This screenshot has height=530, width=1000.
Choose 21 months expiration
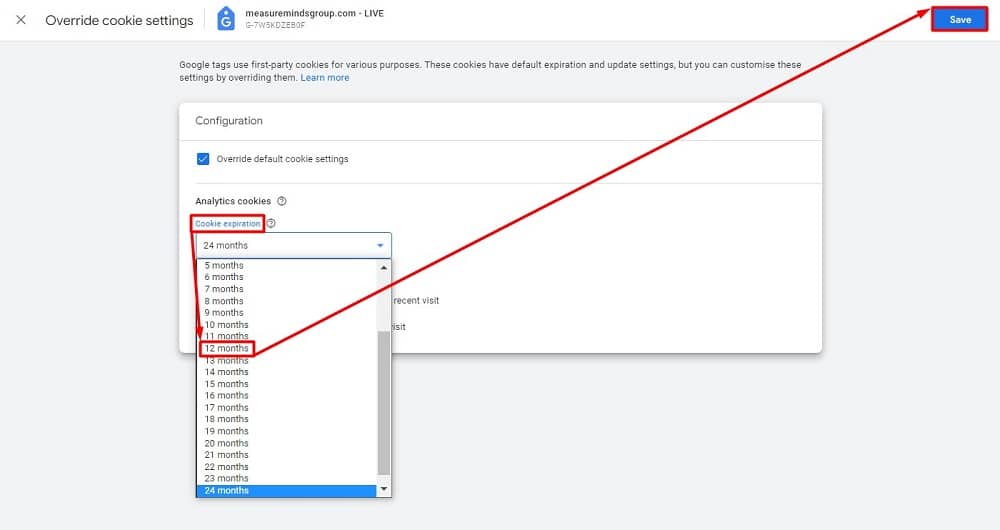[286, 455]
